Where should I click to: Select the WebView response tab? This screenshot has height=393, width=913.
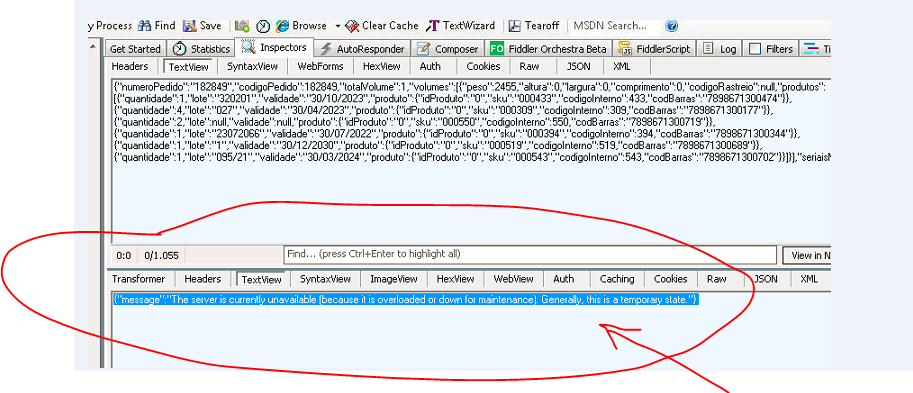click(x=514, y=279)
